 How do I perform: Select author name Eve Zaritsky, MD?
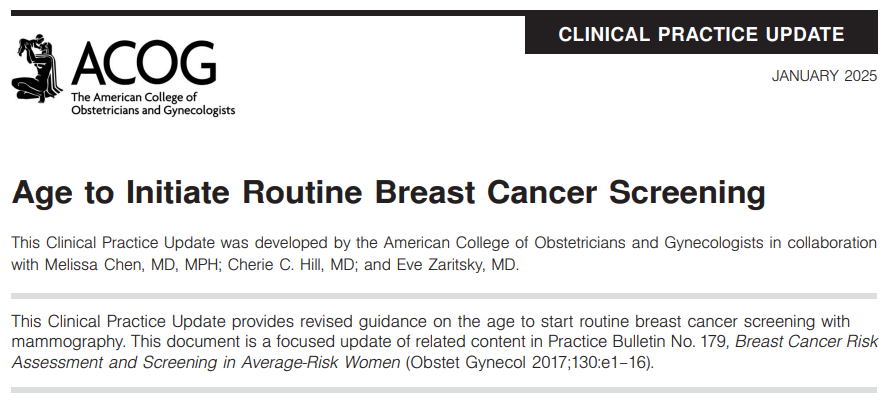(454, 265)
